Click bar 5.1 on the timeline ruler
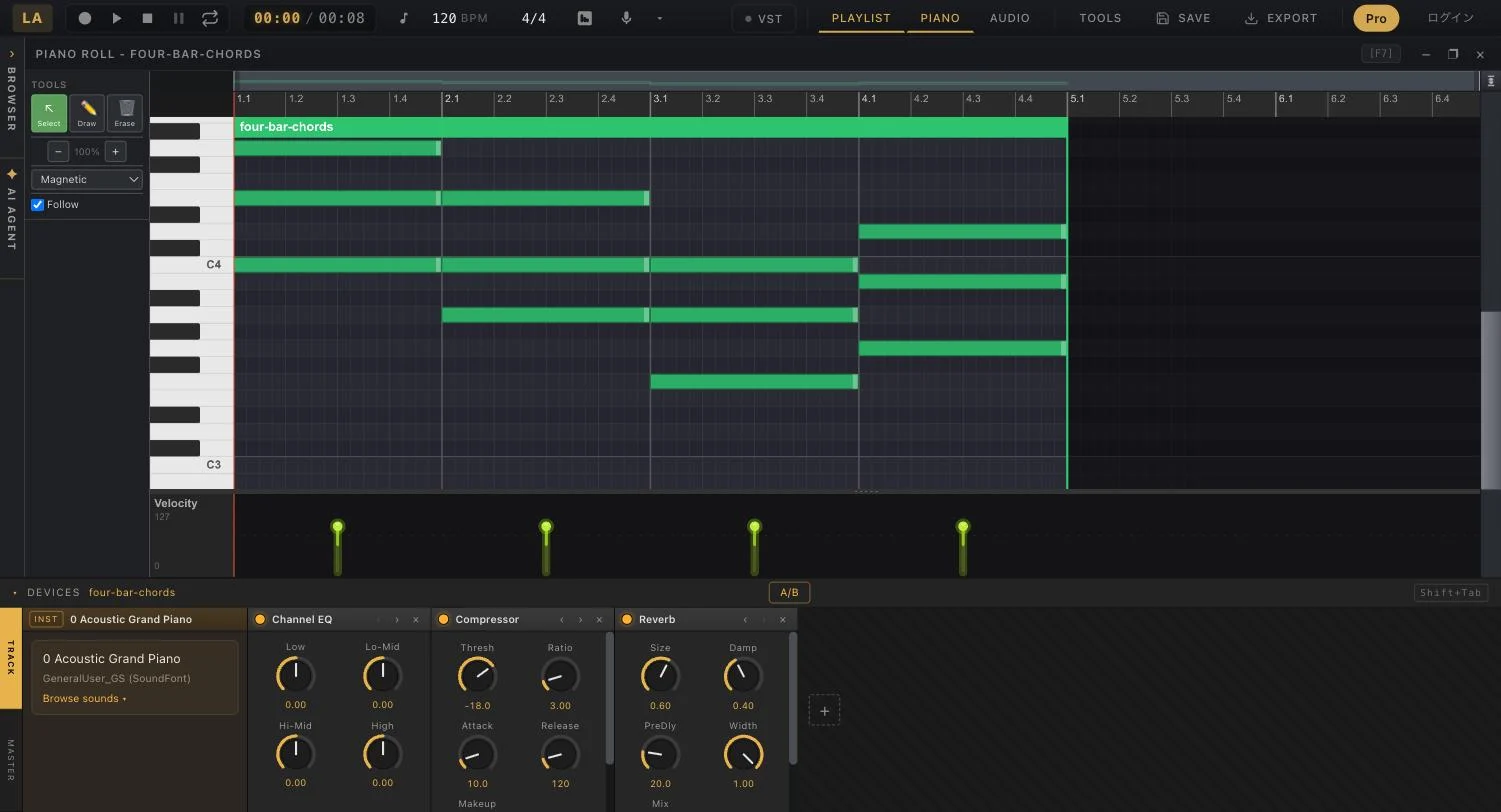1501x812 pixels. point(1077,98)
